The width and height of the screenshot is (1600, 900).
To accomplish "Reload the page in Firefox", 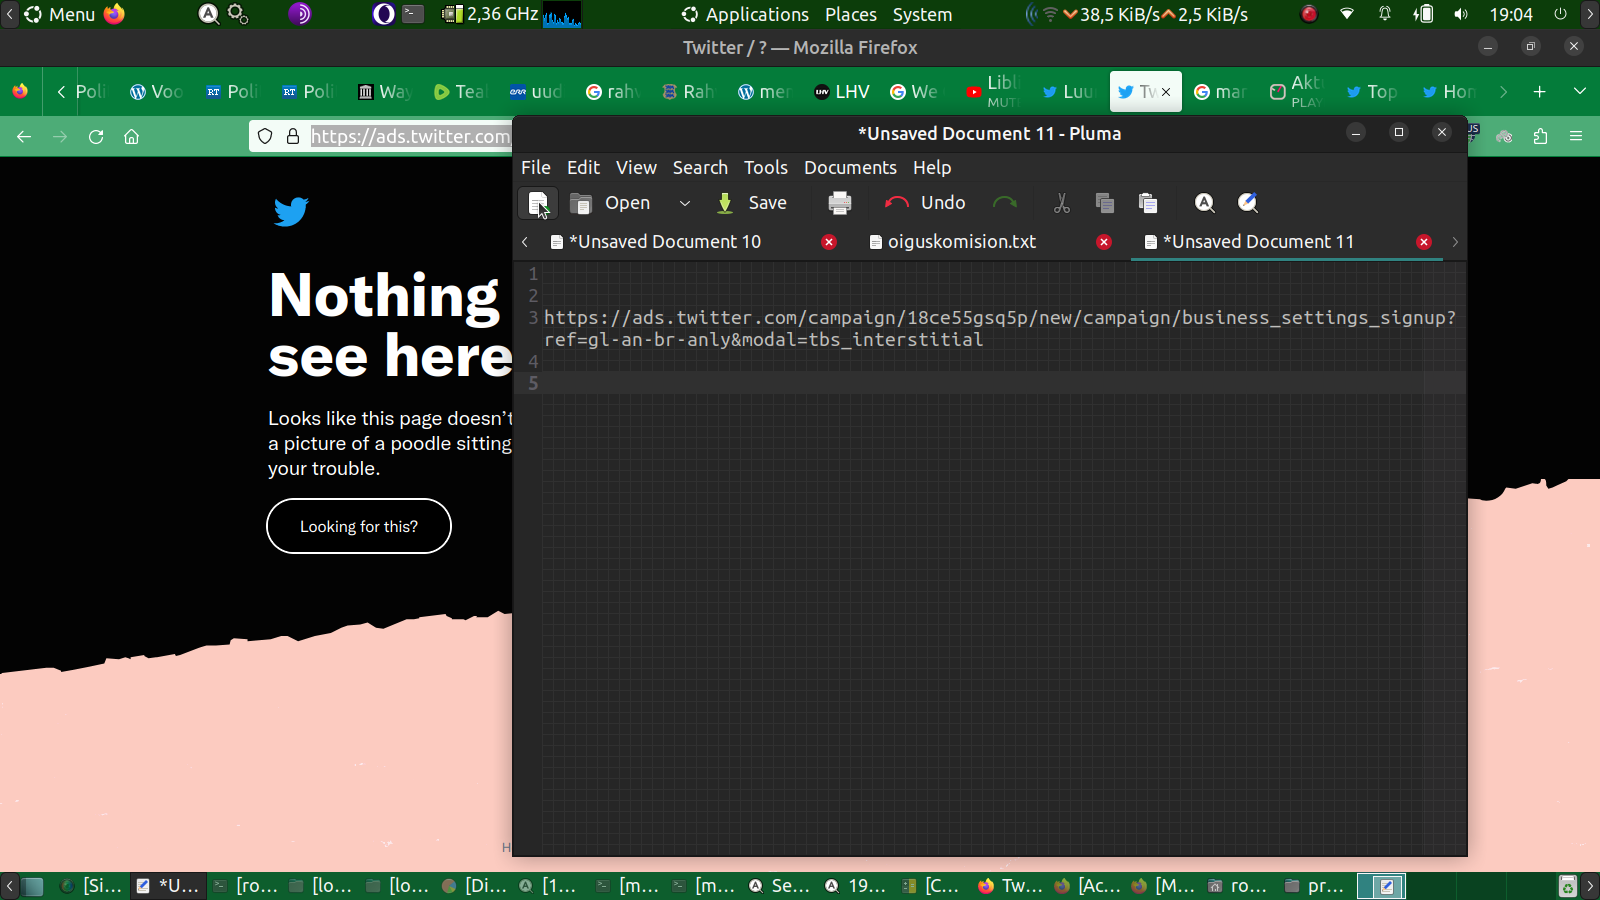I will [96, 136].
